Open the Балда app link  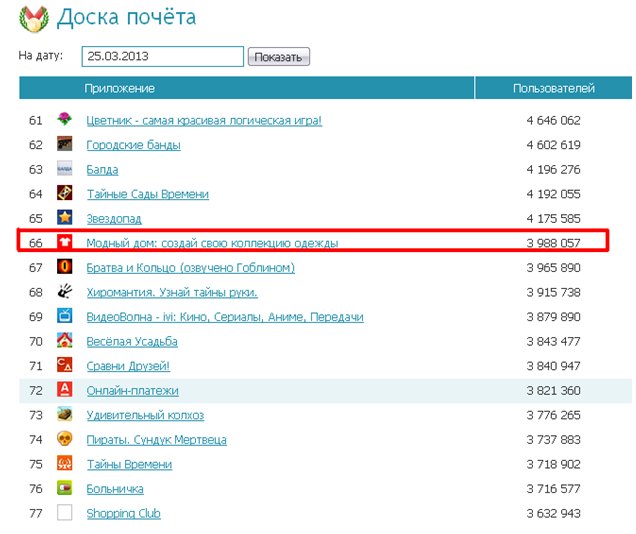click(x=102, y=169)
